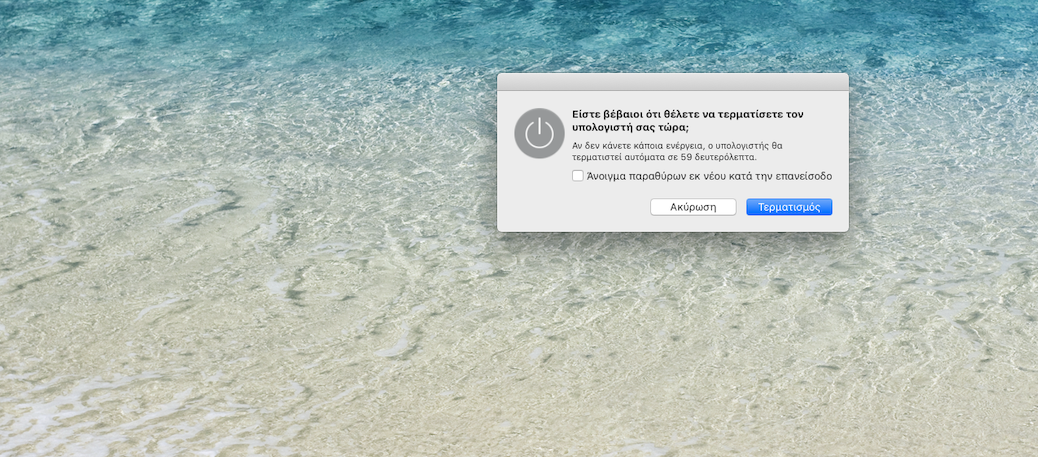Click the Άνοιγμα παραθύρων εκ νέου label text
The image size is (1038, 457).
pyautogui.click(x=709, y=176)
